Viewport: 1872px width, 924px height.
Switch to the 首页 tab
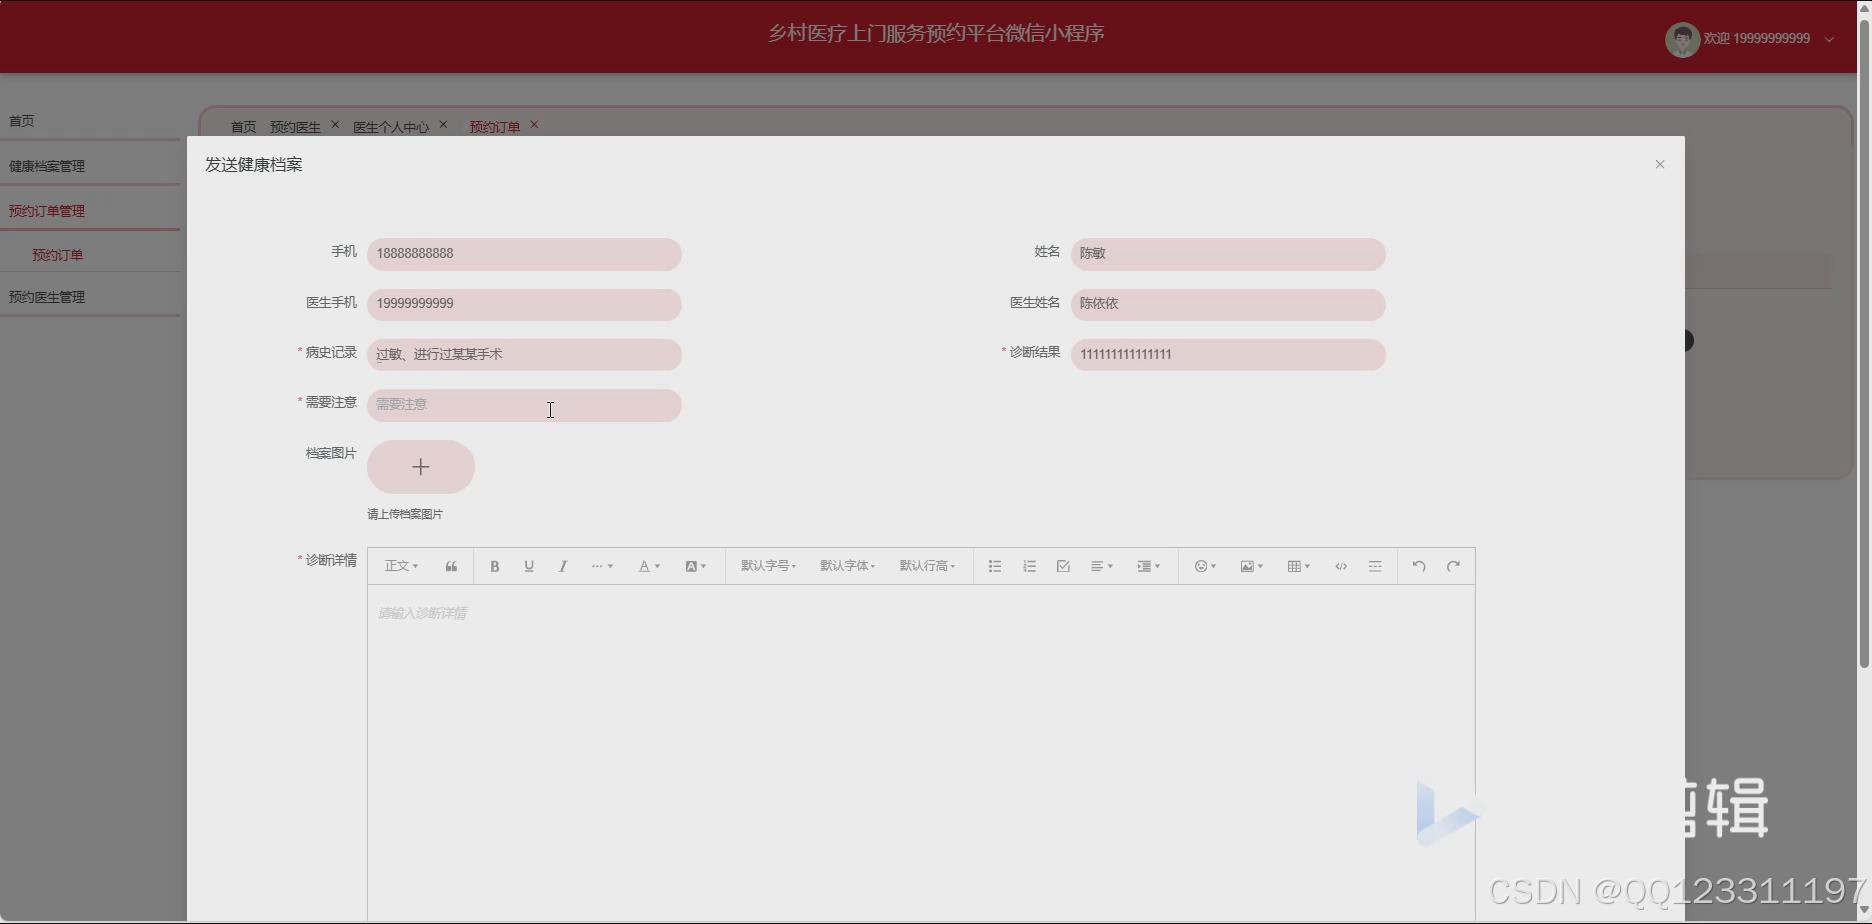tap(243, 127)
